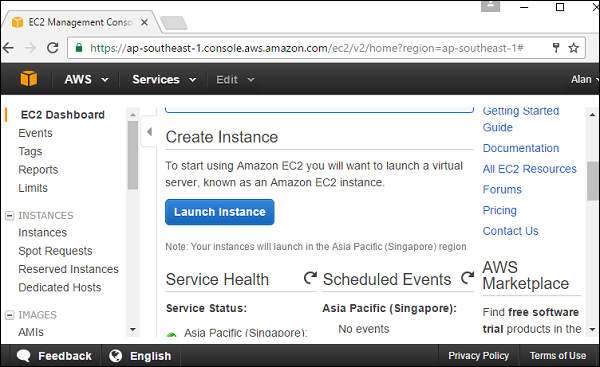Open the All EC2 Resources link
This screenshot has width=600, height=367.
530,169
